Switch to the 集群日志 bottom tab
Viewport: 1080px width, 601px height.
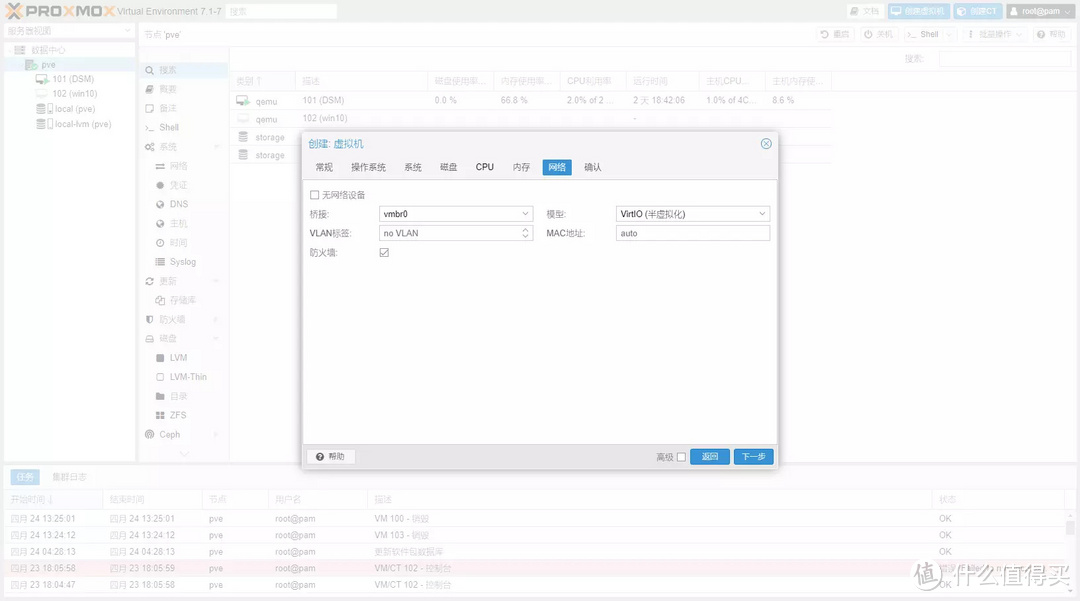click(x=69, y=477)
